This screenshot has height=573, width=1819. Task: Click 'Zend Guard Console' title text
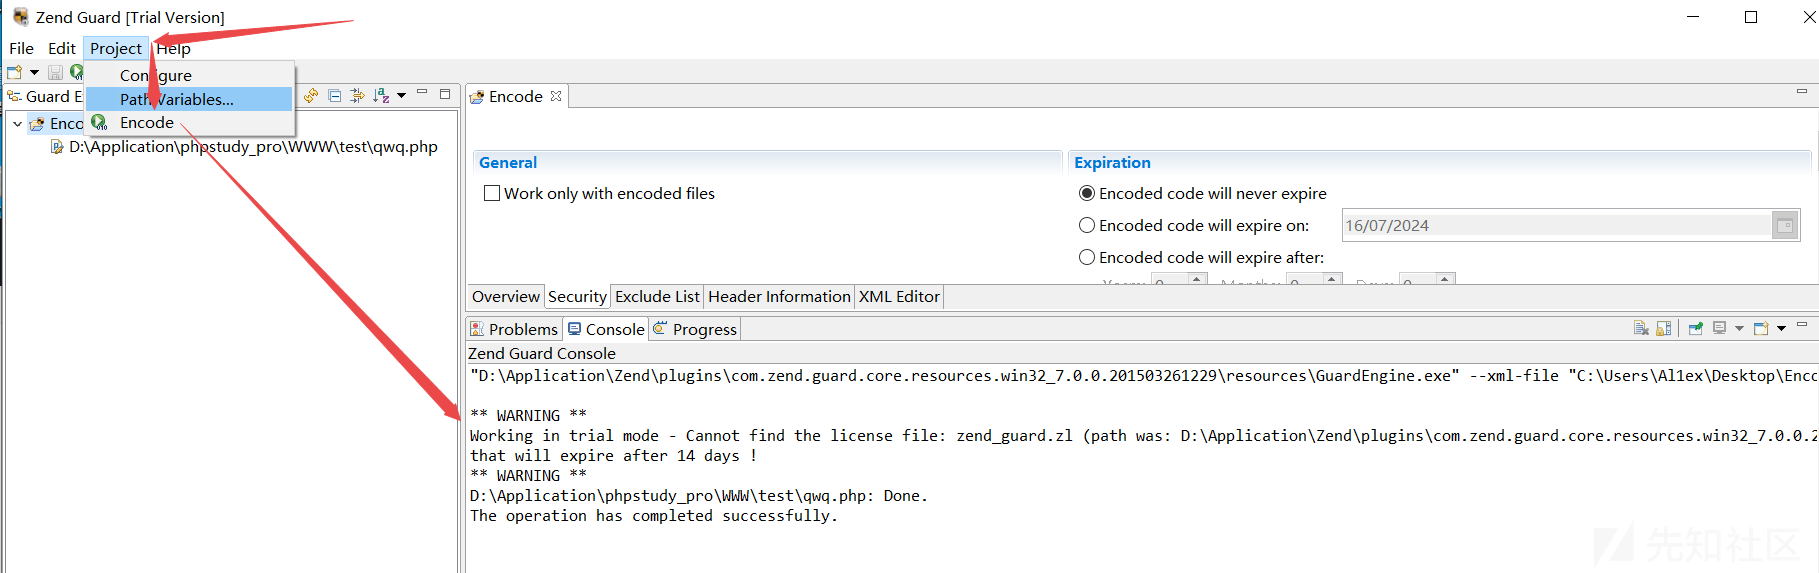(542, 353)
